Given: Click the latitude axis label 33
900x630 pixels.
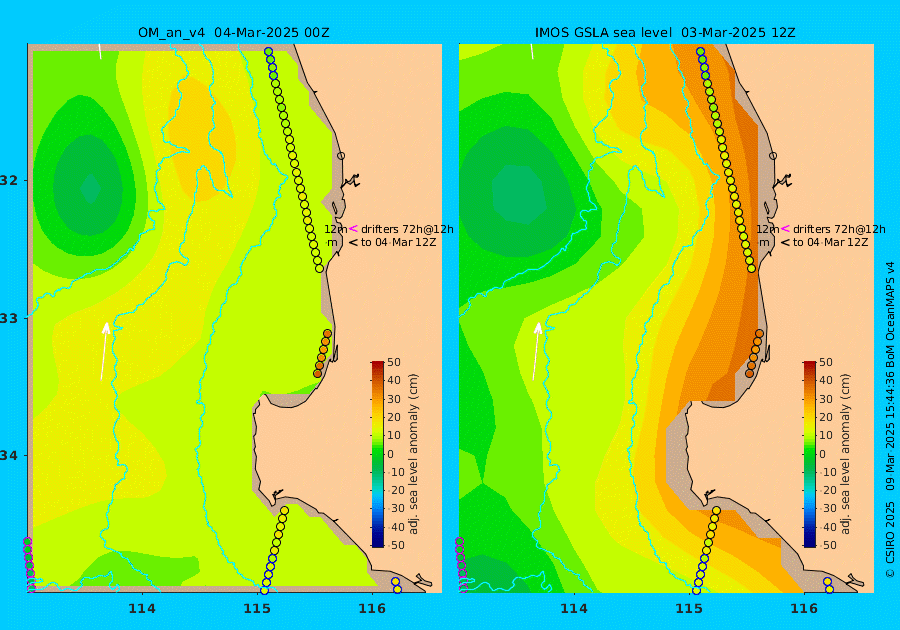Looking at the screenshot, I should pyautogui.click(x=9, y=318).
